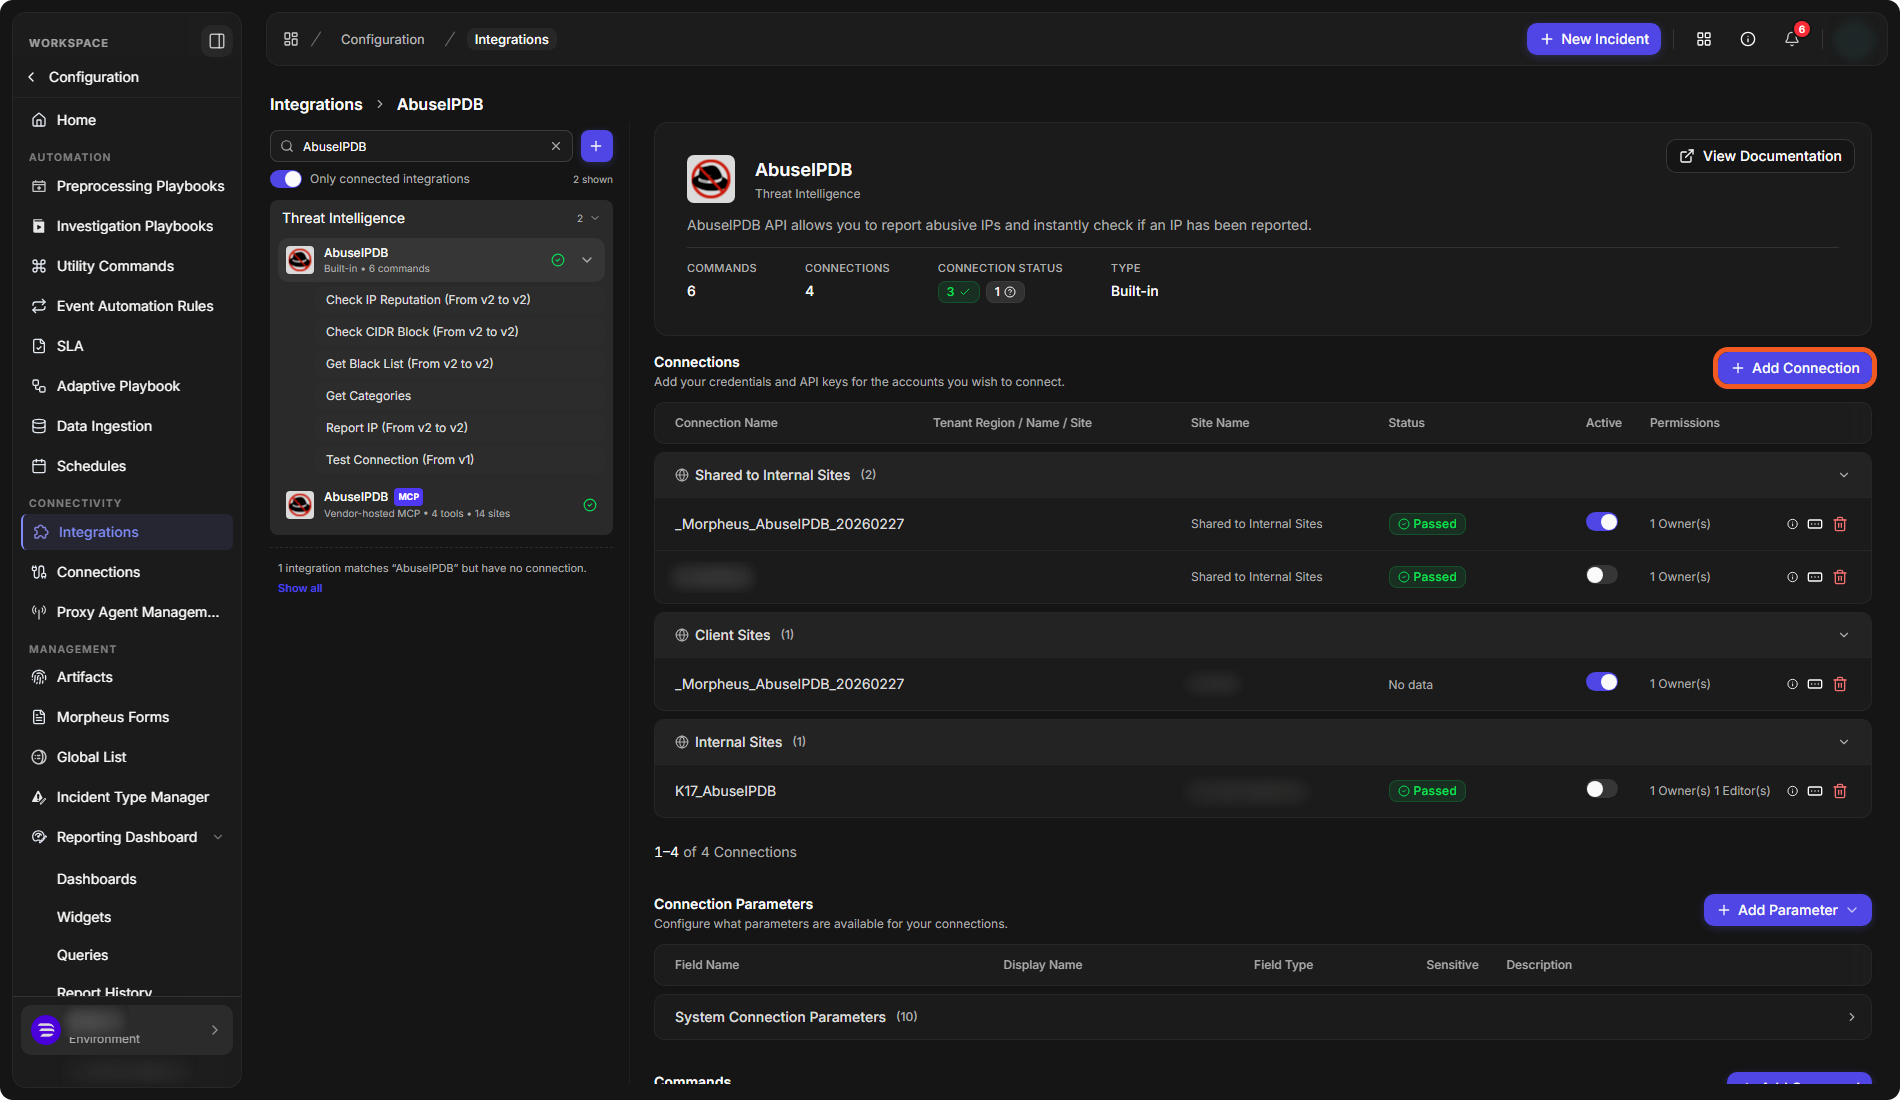Open View Documentation
Screen dimensions: 1900x1100
tap(1760, 156)
